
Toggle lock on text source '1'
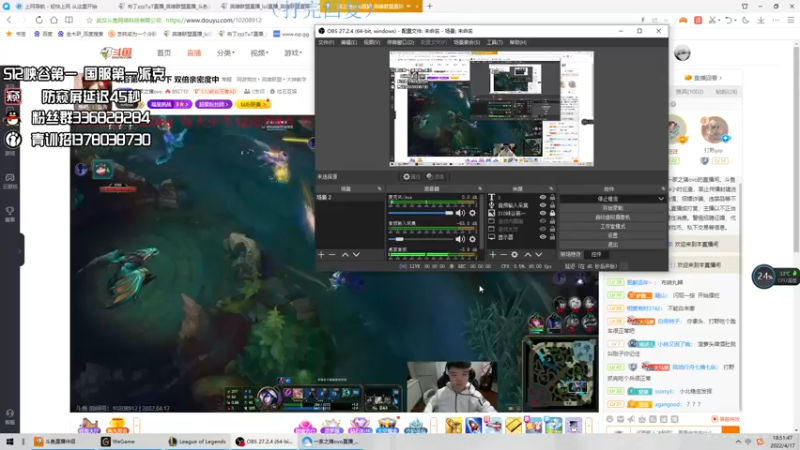point(552,197)
